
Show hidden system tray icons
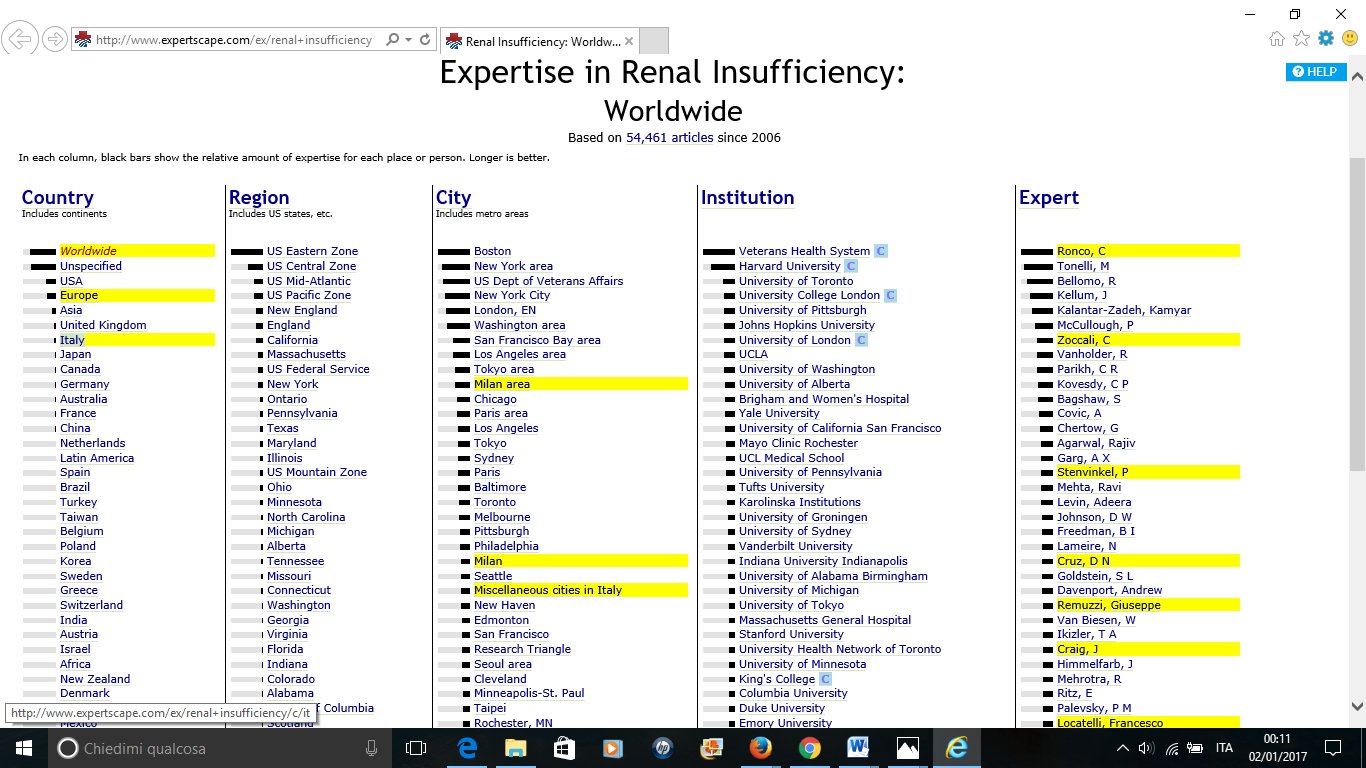[x=1122, y=748]
